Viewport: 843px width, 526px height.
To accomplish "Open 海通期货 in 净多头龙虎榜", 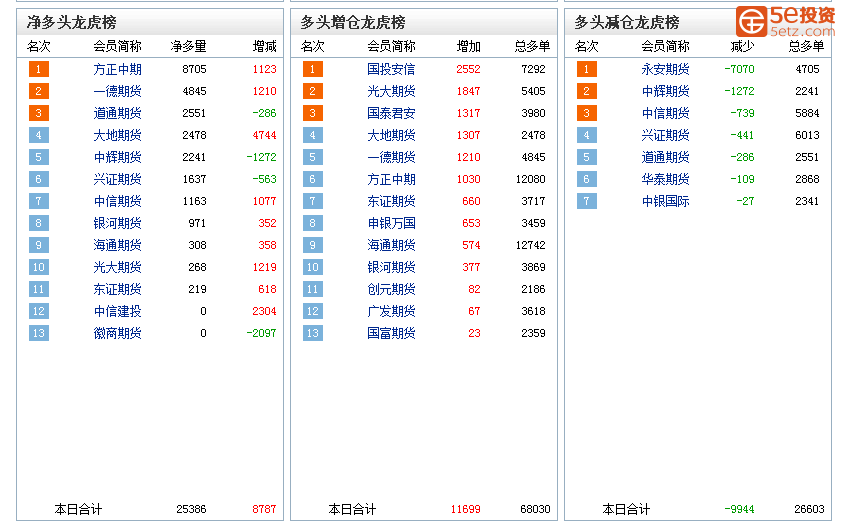I will 117,245.
